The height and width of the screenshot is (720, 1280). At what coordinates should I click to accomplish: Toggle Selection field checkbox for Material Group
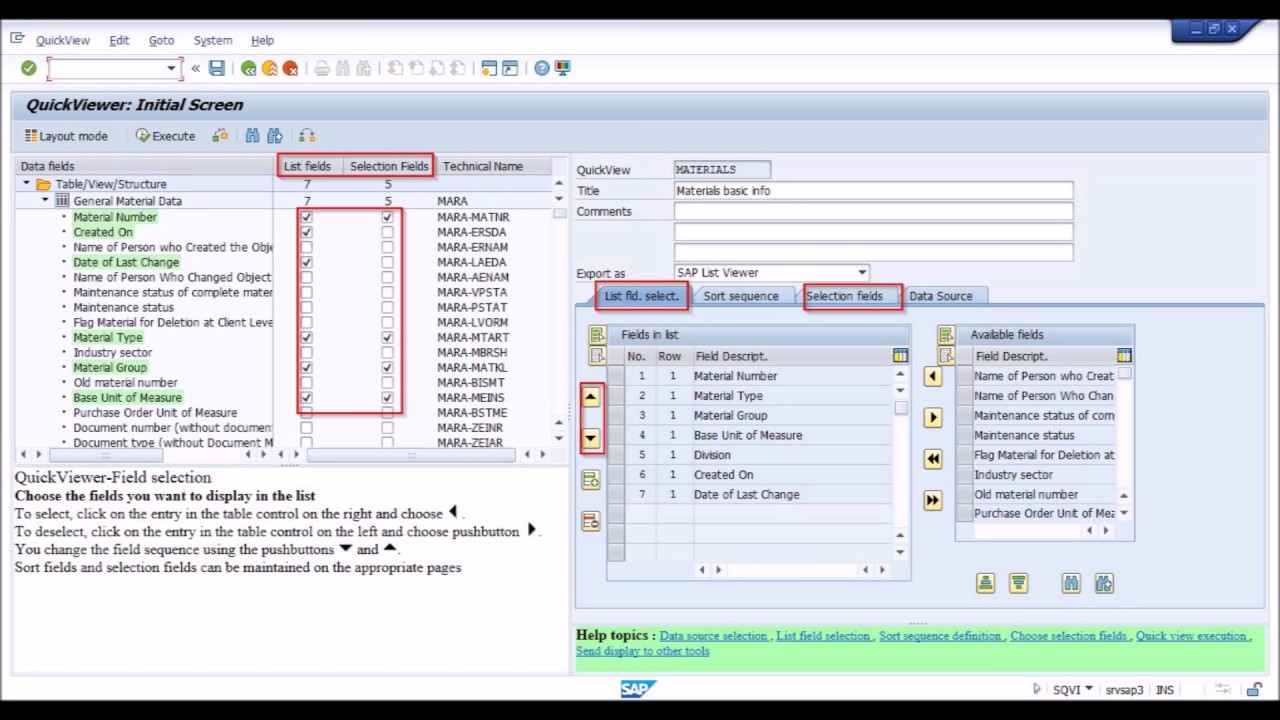click(x=387, y=368)
